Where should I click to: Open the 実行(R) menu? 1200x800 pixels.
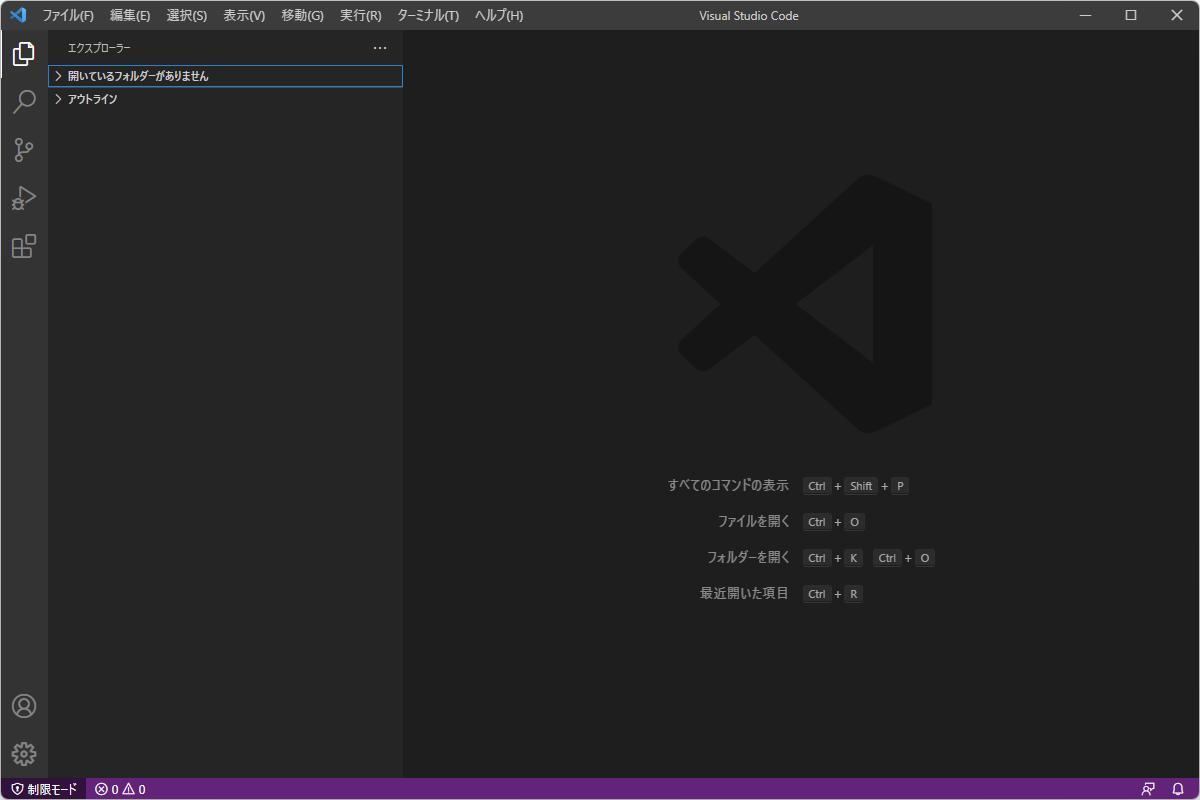(x=361, y=15)
